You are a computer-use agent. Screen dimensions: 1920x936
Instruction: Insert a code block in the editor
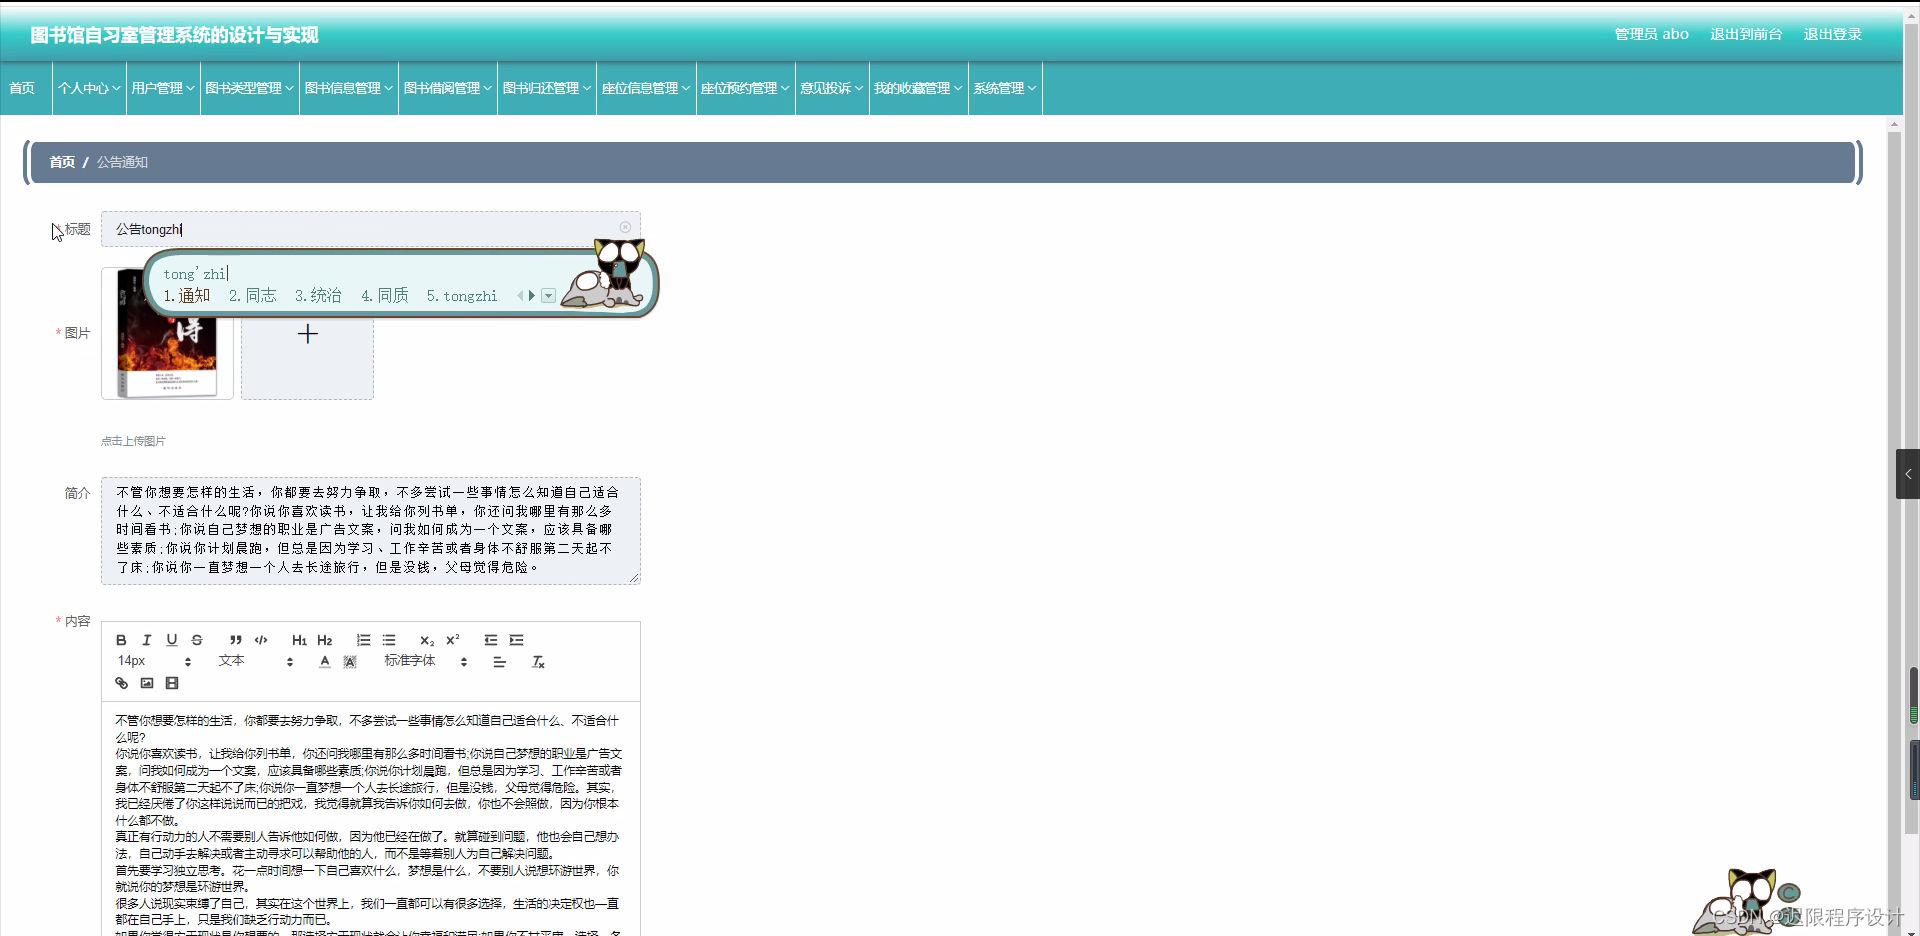click(x=261, y=640)
